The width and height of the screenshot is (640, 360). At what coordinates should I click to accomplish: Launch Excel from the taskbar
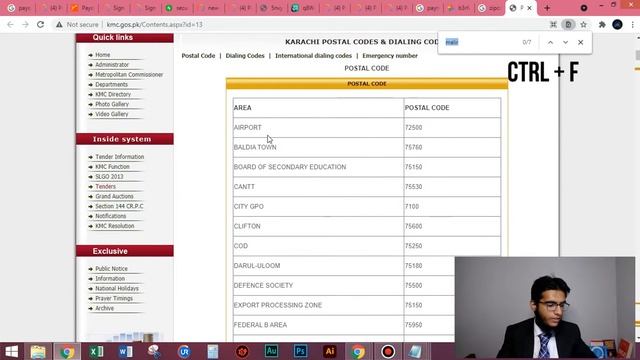click(x=96, y=351)
